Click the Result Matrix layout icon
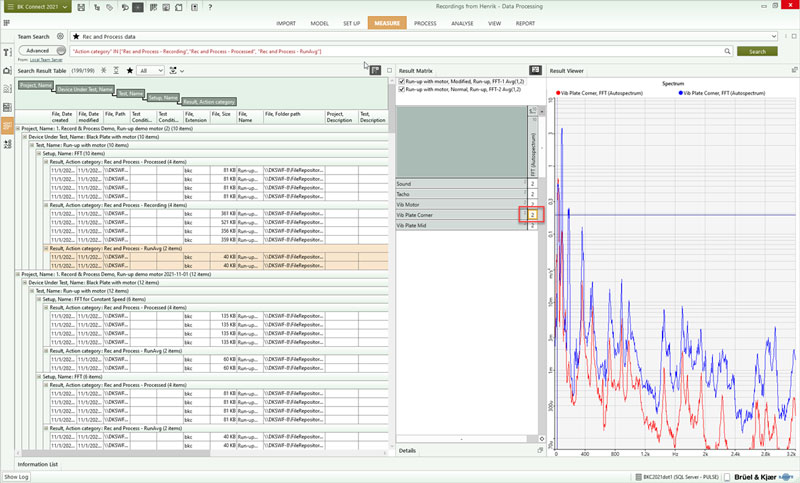 (535, 71)
